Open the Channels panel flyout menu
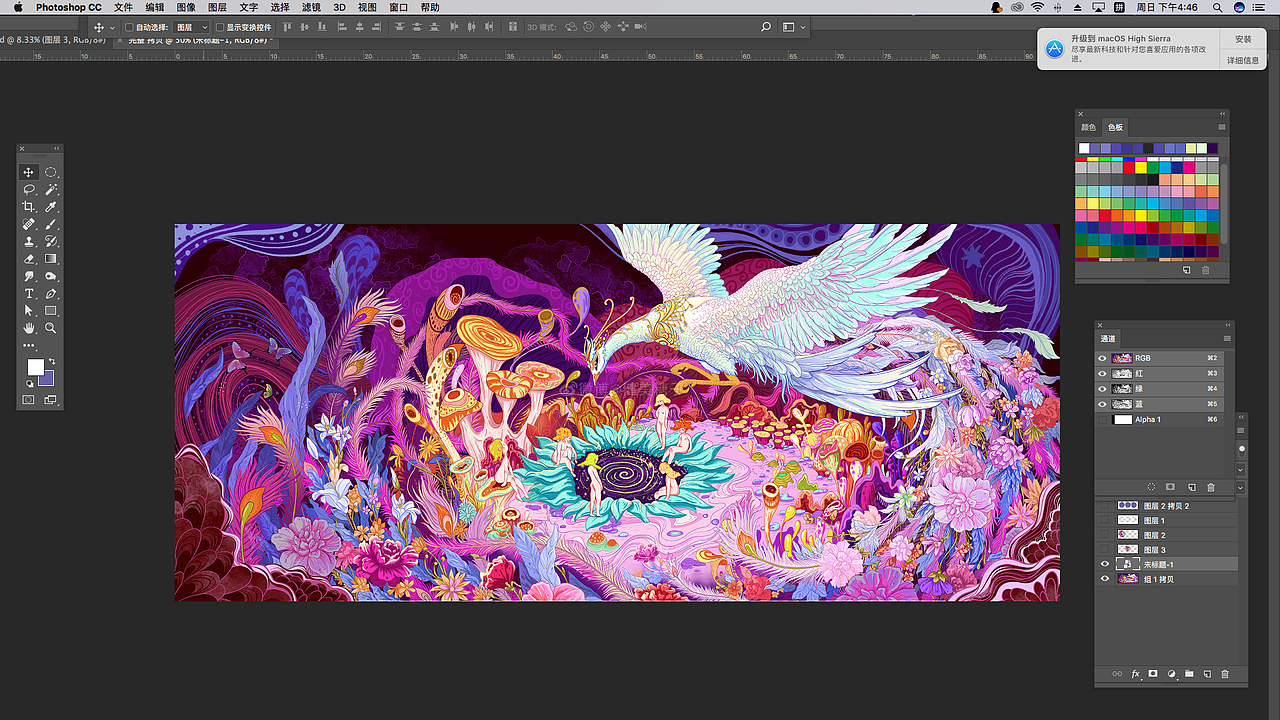Image resolution: width=1280 pixels, height=720 pixels. point(1227,338)
